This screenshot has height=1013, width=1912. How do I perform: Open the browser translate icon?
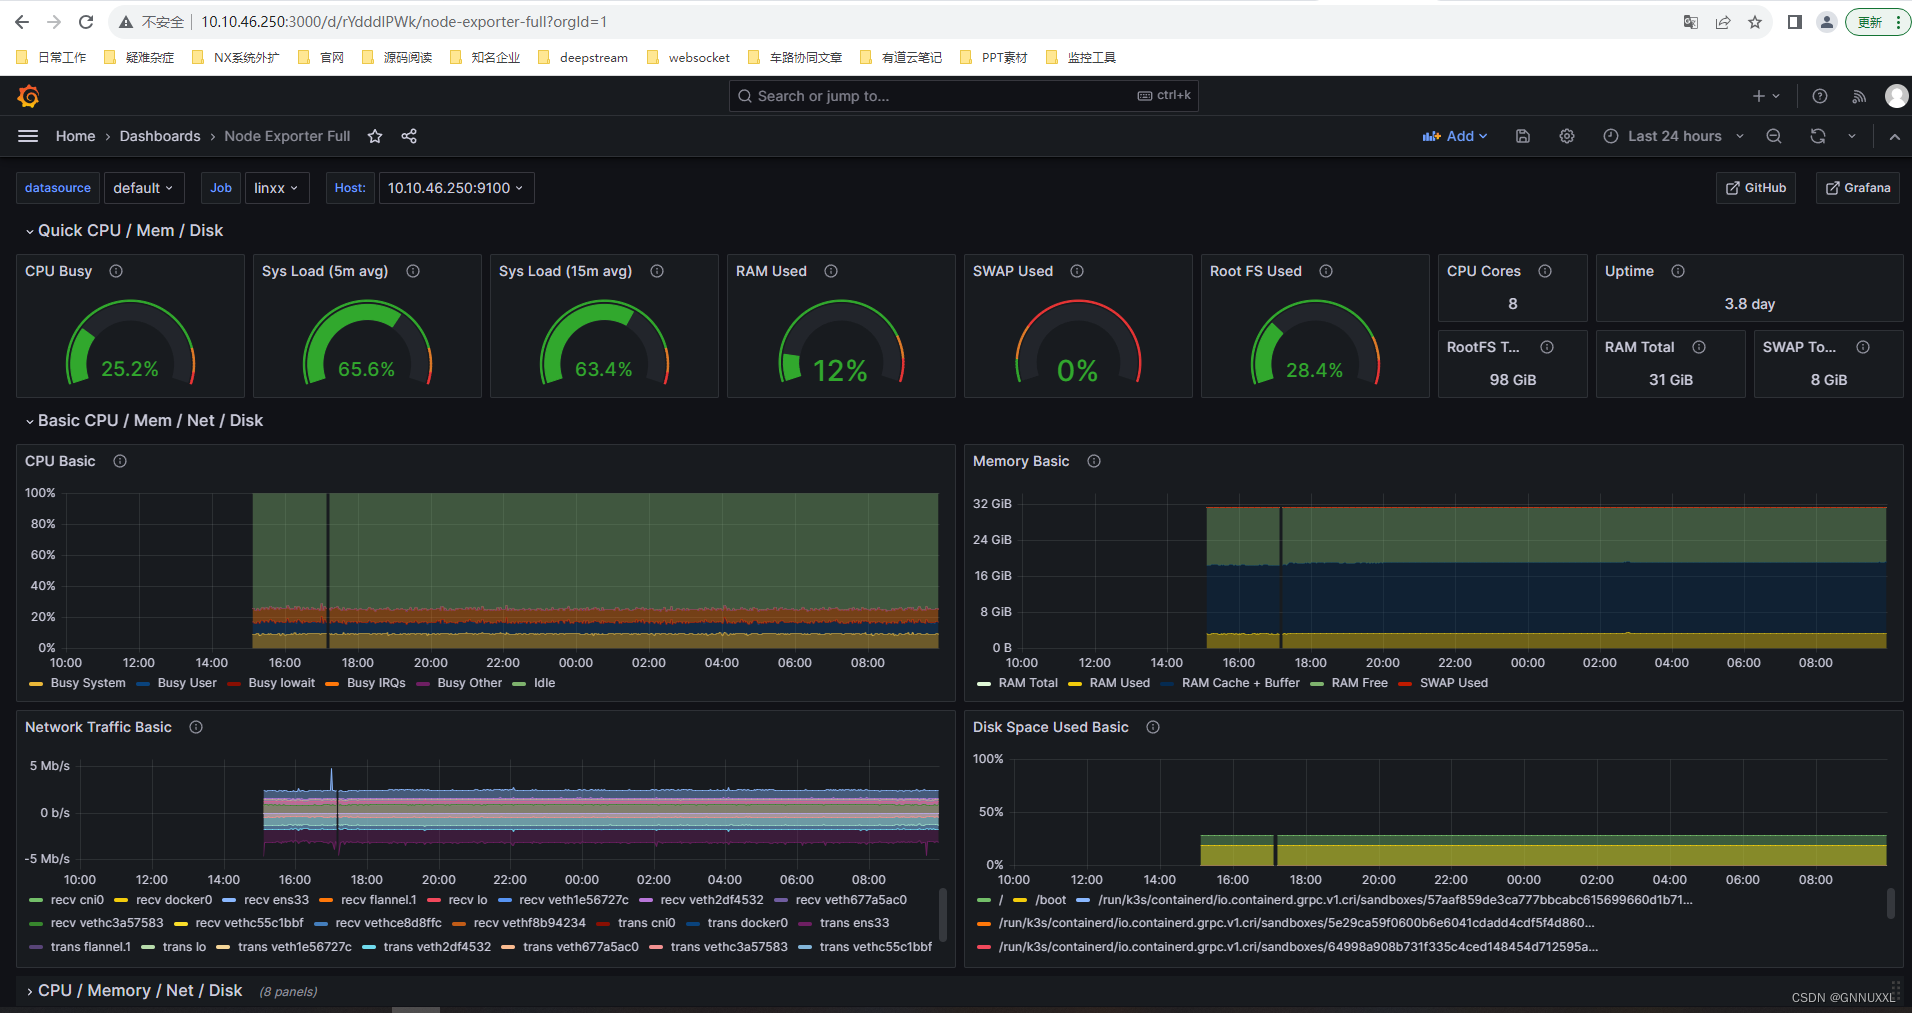click(1691, 22)
